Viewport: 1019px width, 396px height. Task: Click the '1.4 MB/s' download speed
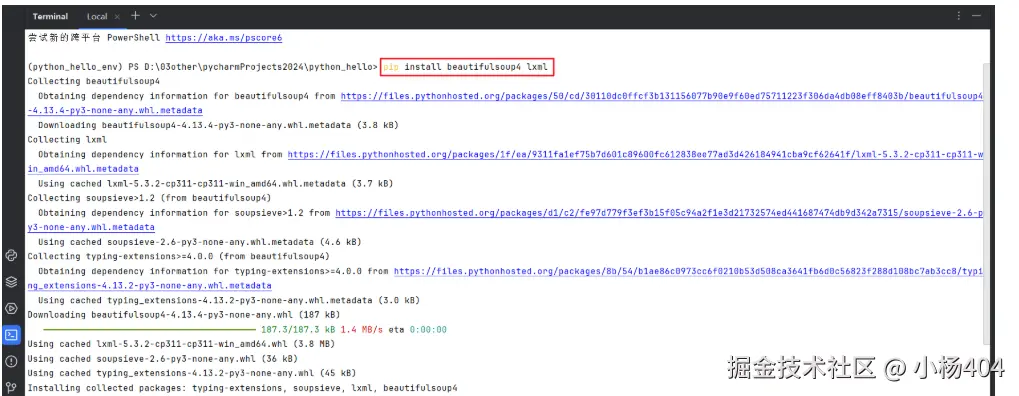point(361,330)
